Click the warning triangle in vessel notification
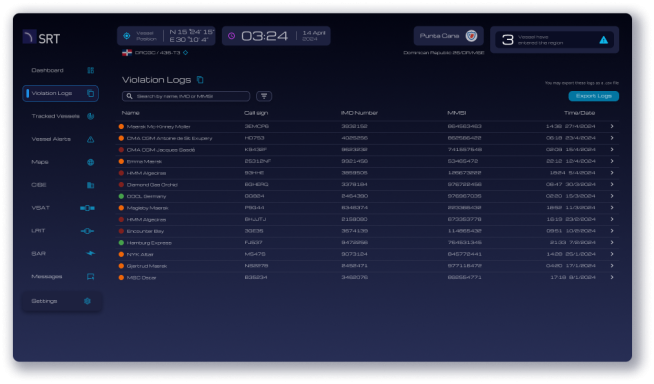 (x=603, y=40)
